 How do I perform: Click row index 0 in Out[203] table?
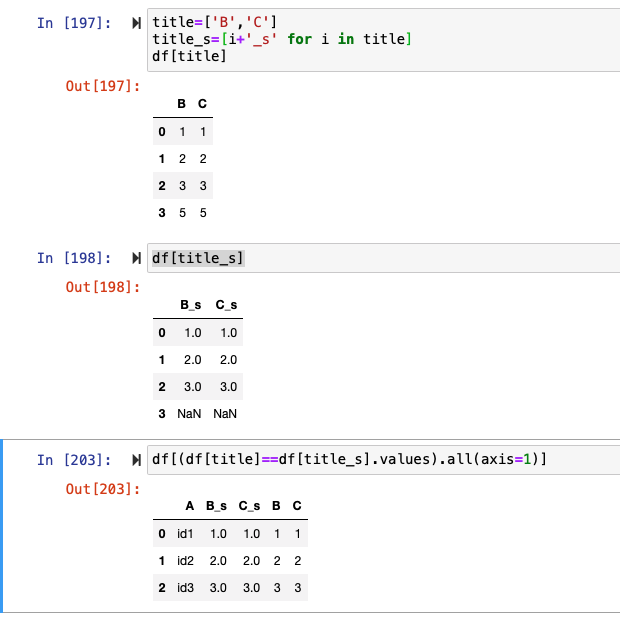[x=162, y=534]
